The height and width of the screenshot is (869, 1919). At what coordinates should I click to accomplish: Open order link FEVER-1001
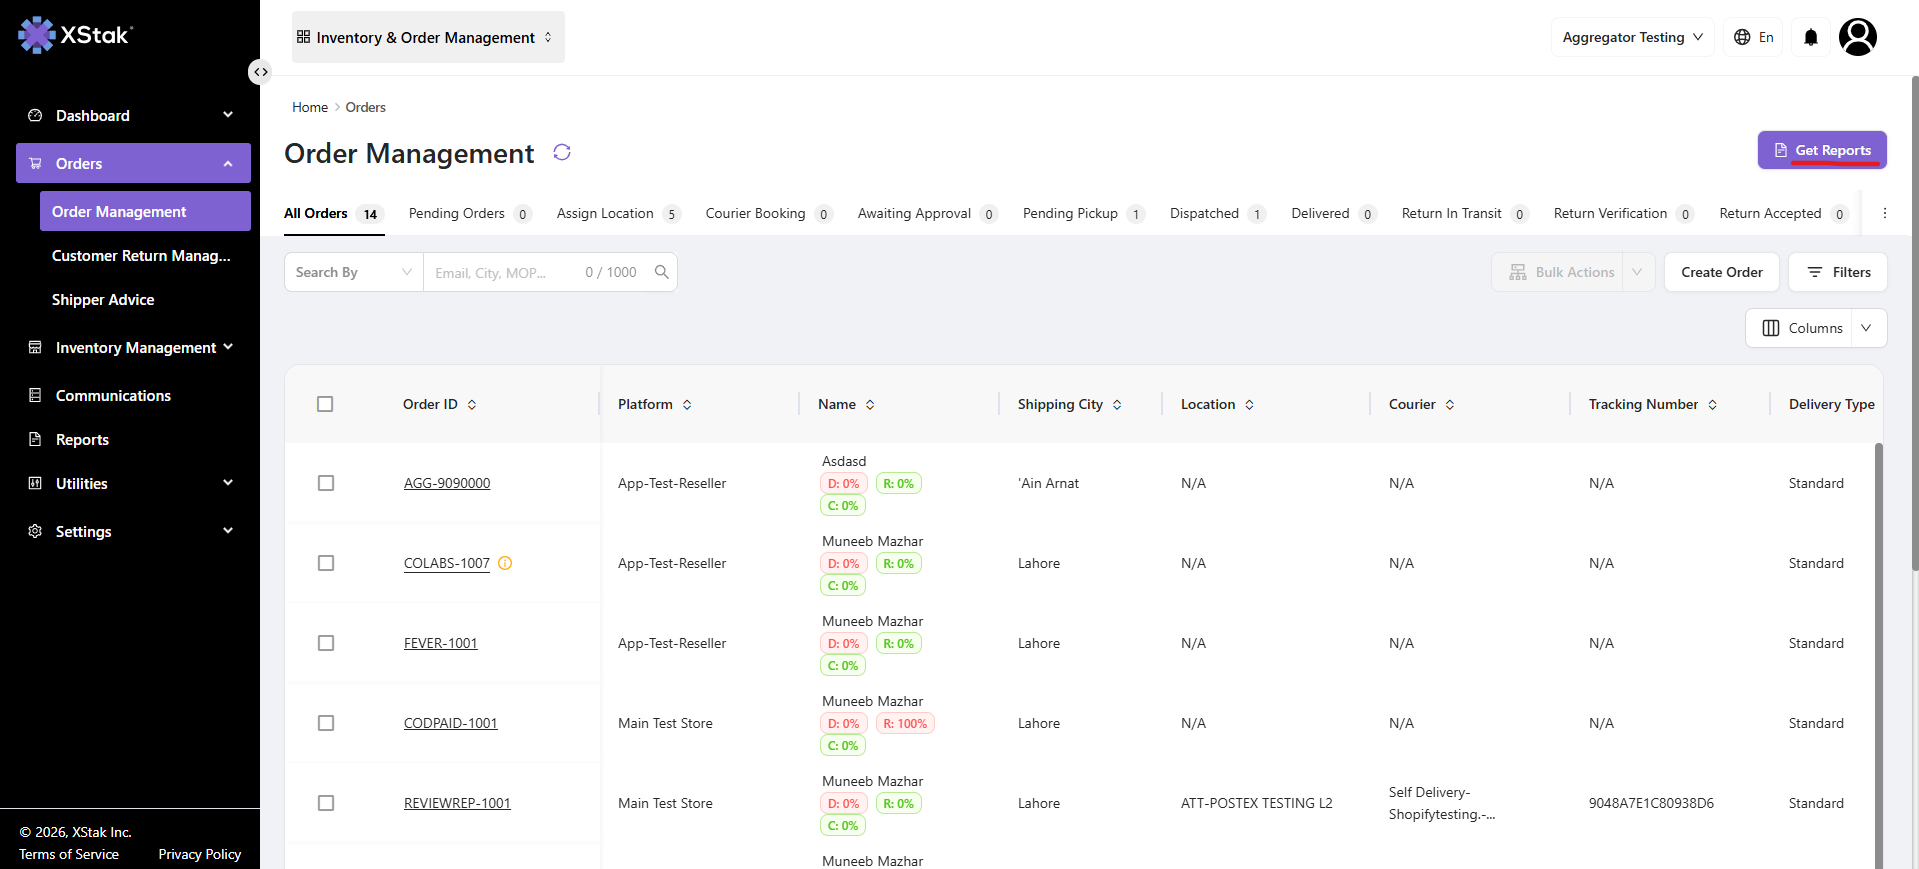441,643
